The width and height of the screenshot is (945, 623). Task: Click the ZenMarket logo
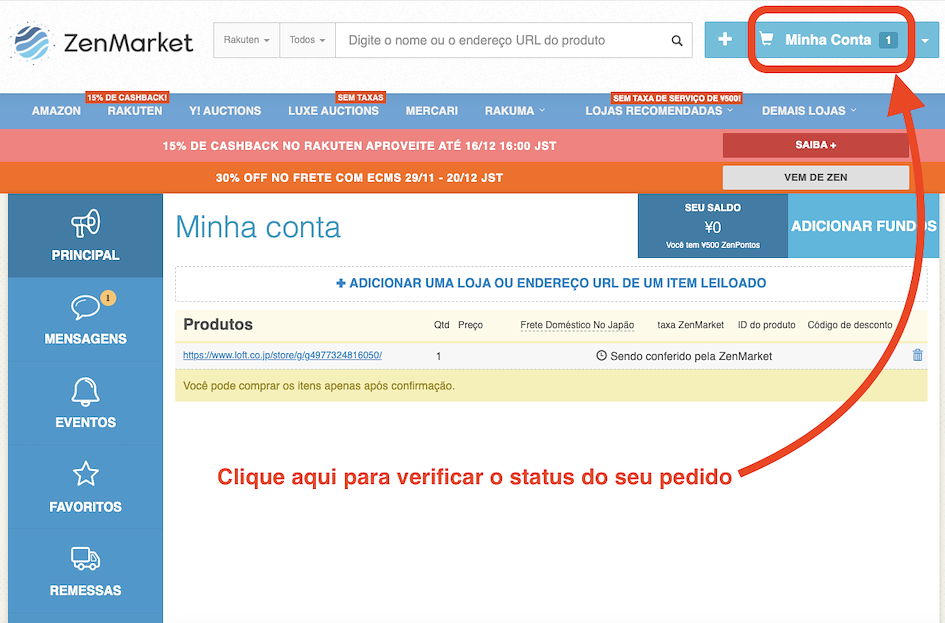[x=101, y=42]
